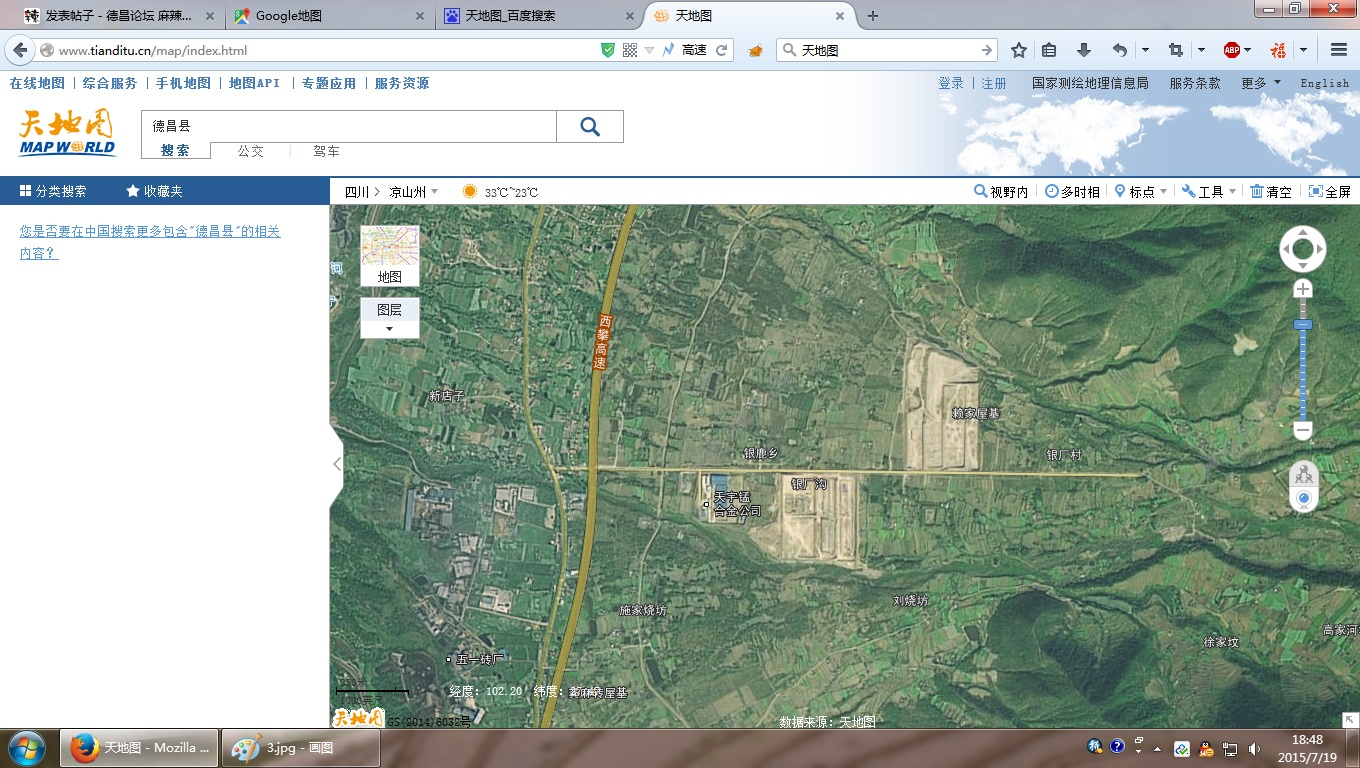Open 手机地图 menu link
1360x768 pixels.
point(183,83)
